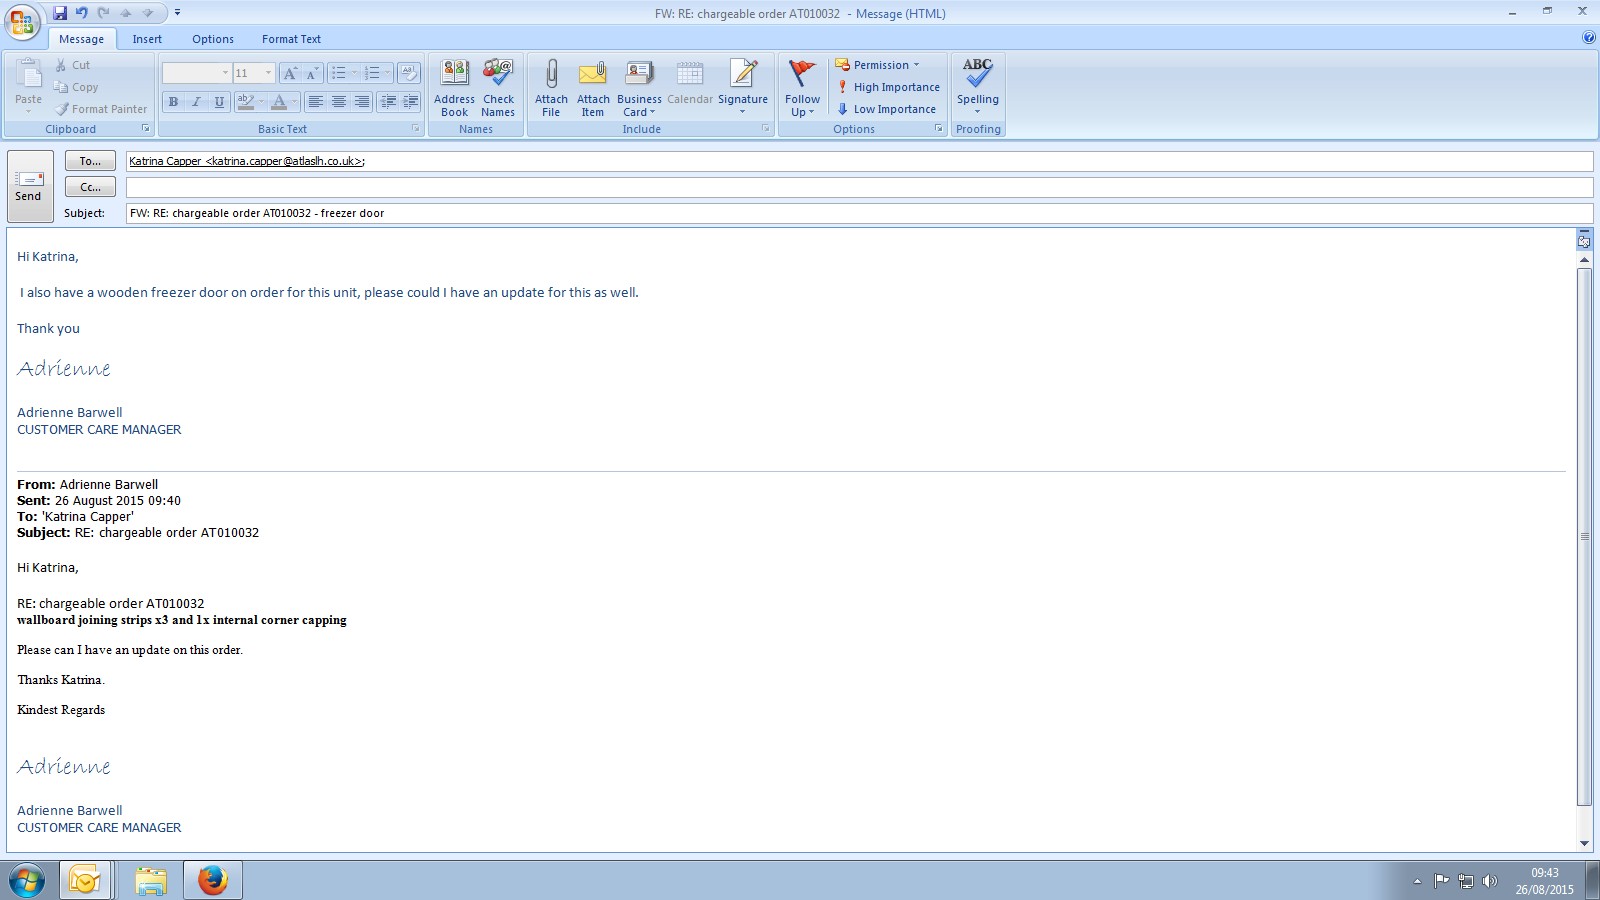Viewport: 1600px width, 900px height.
Task: Click the scroll down arrow of message body
Action: click(1584, 843)
